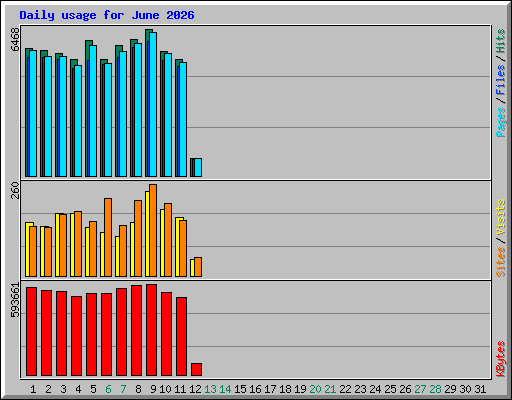Click the orange sites bar for day 9
512x400 pixels.
[153, 230]
